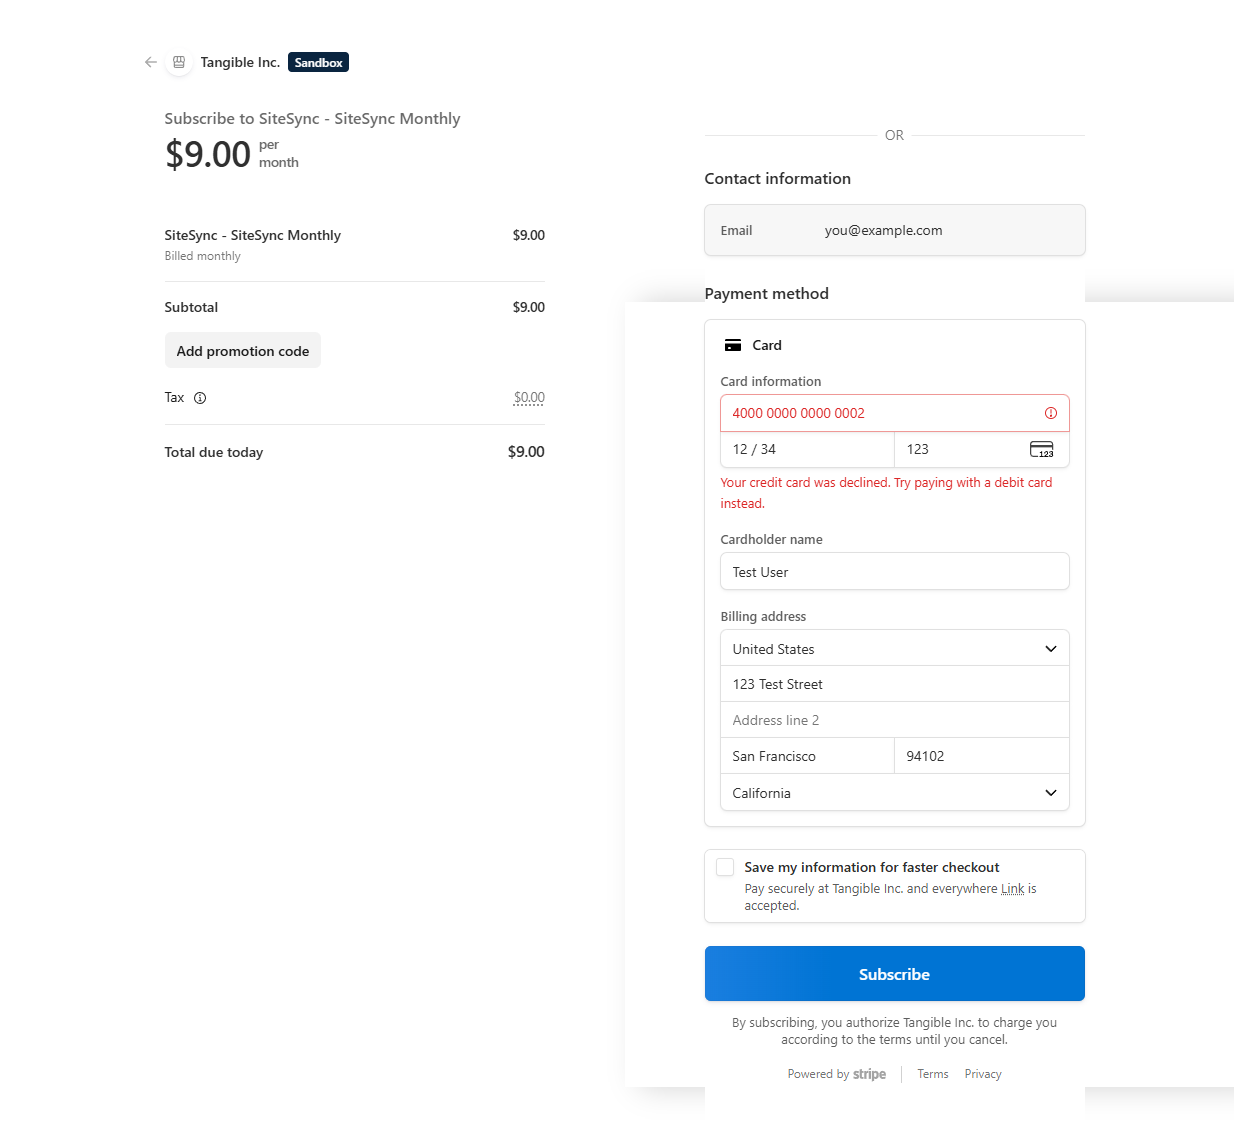Click the 123 Test Street address field
The height and width of the screenshot is (1133, 1234).
click(895, 684)
